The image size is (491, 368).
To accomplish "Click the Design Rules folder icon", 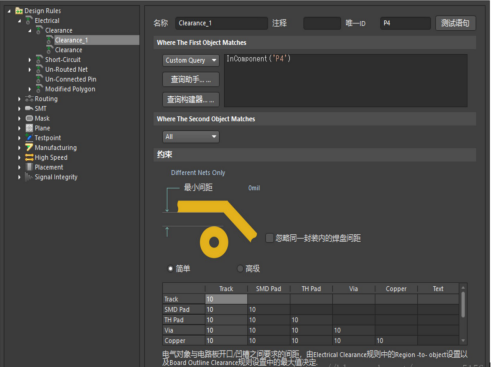I will click(x=19, y=11).
